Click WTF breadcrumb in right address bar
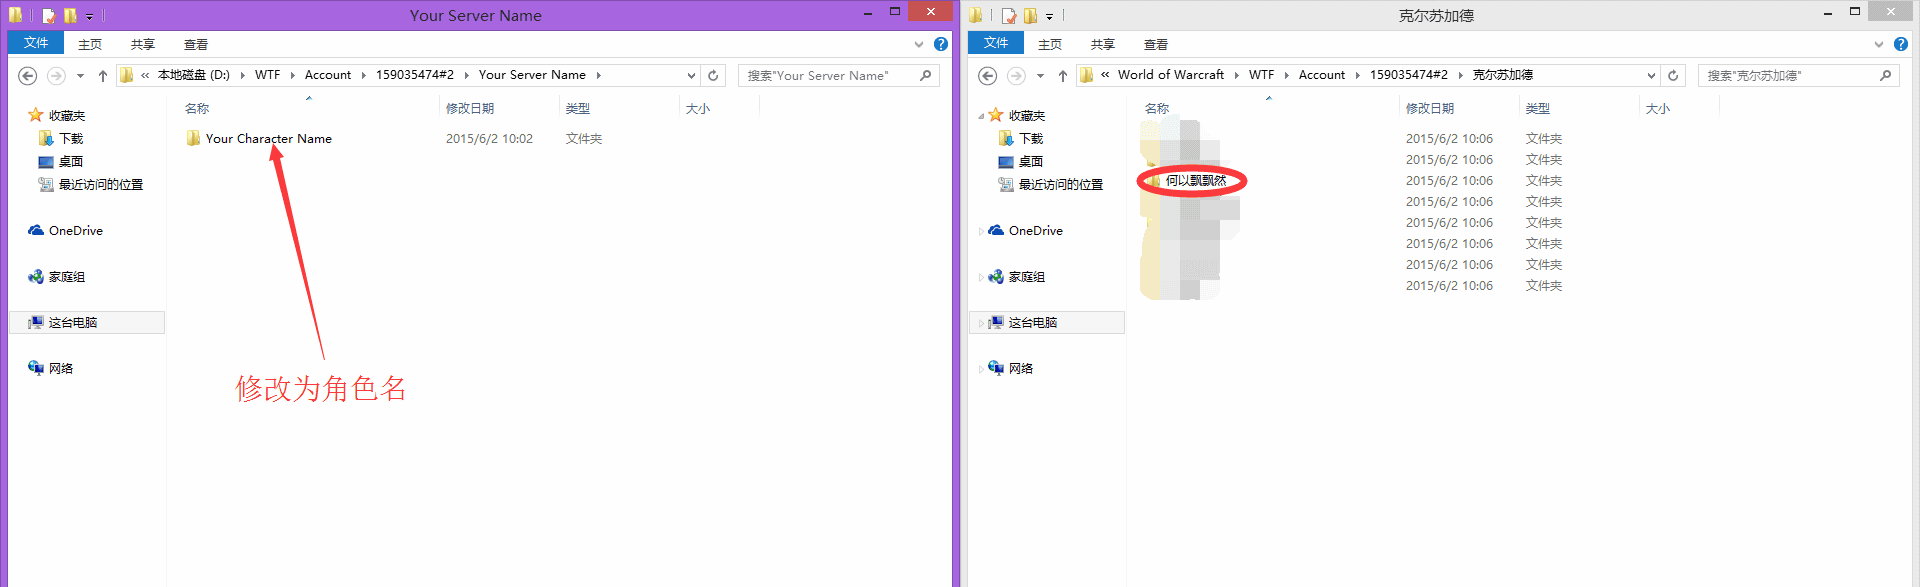 click(x=1261, y=75)
